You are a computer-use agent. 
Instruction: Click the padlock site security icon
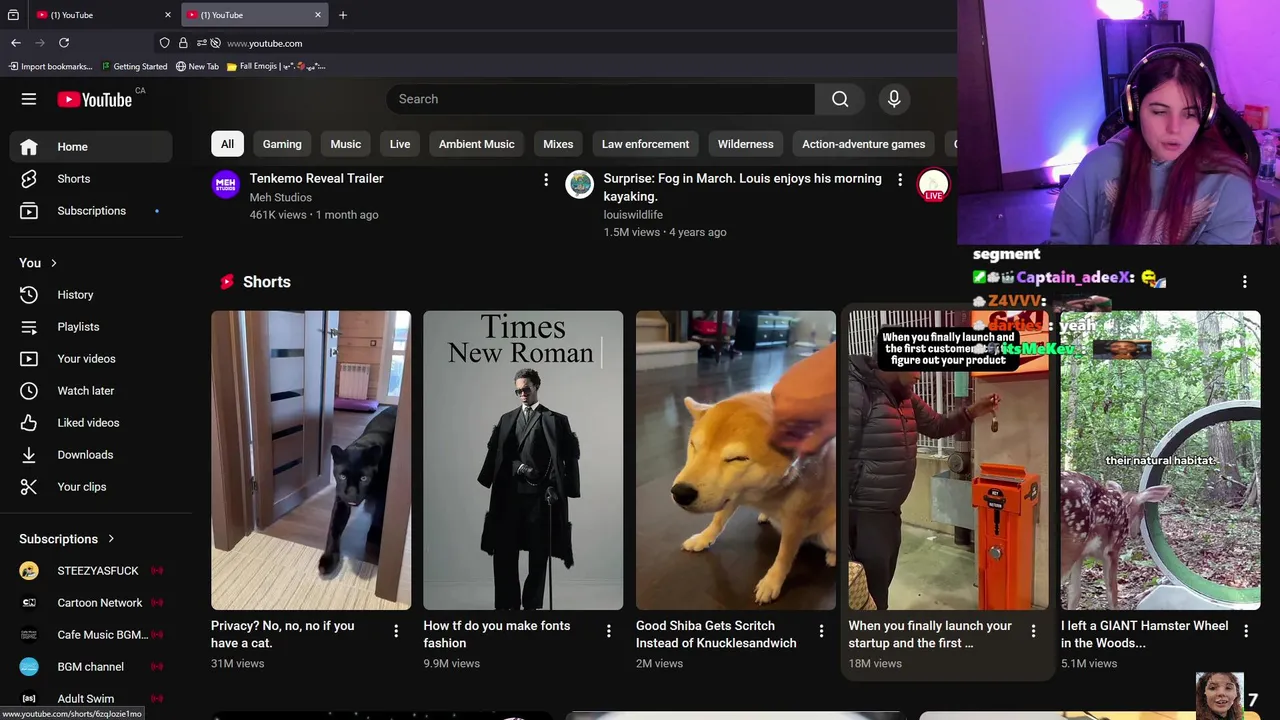pyautogui.click(x=183, y=43)
